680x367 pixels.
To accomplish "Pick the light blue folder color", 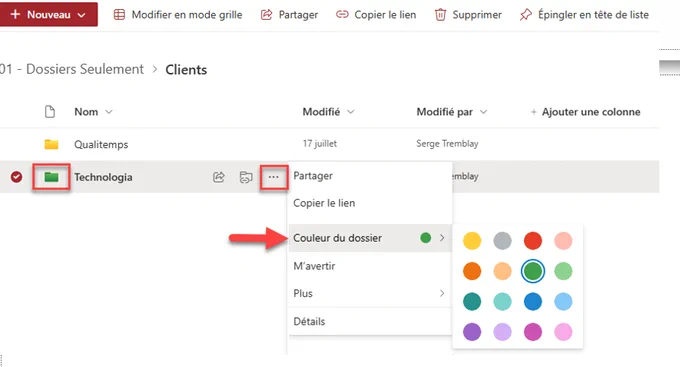I will 563,301.
